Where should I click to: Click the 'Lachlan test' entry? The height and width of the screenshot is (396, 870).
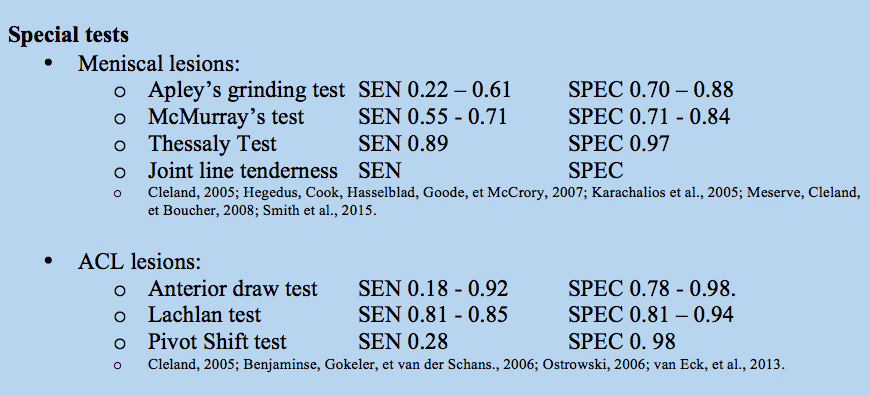tap(204, 316)
